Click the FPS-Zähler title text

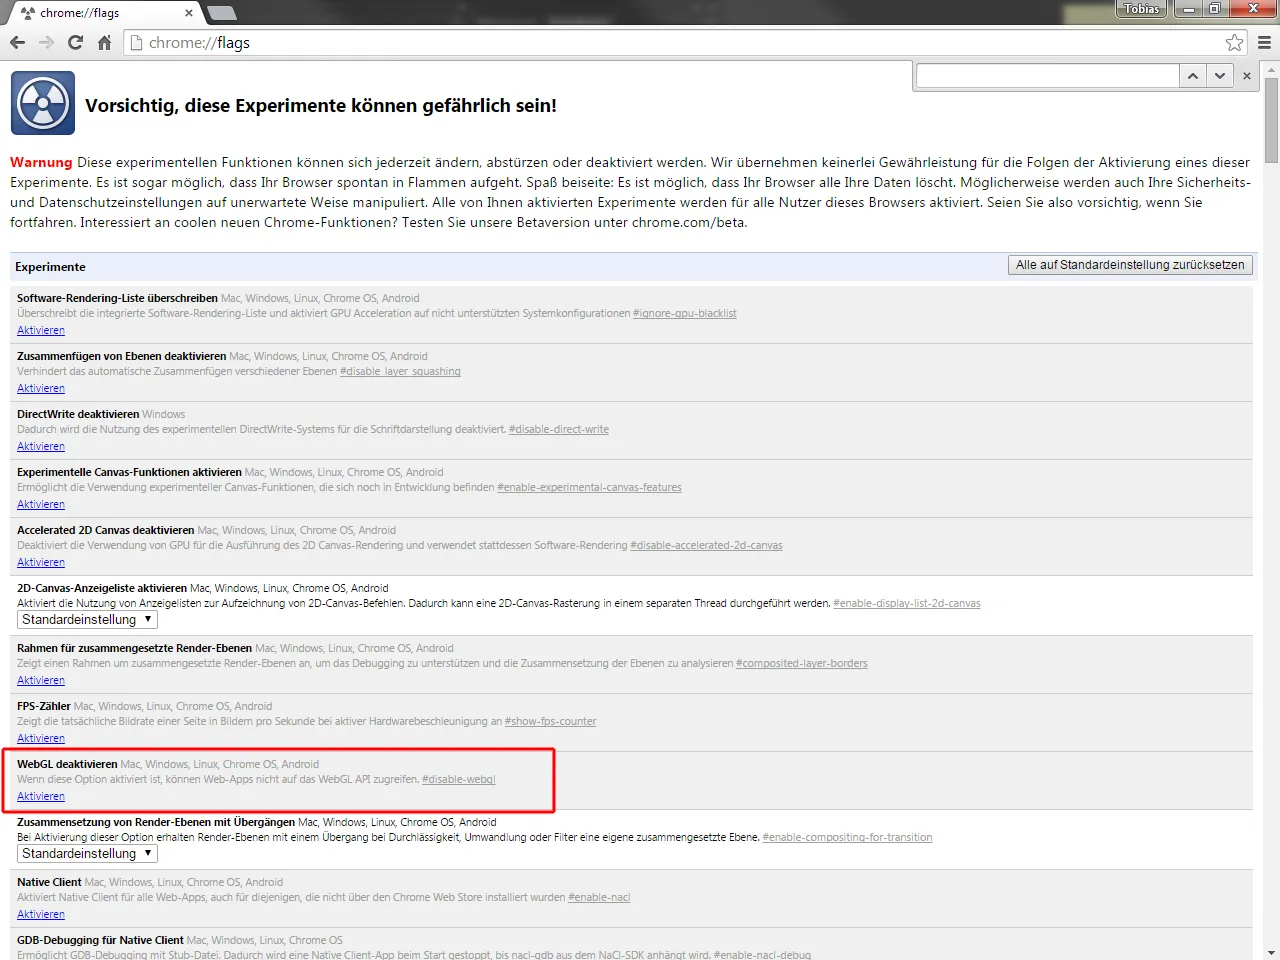pos(44,706)
